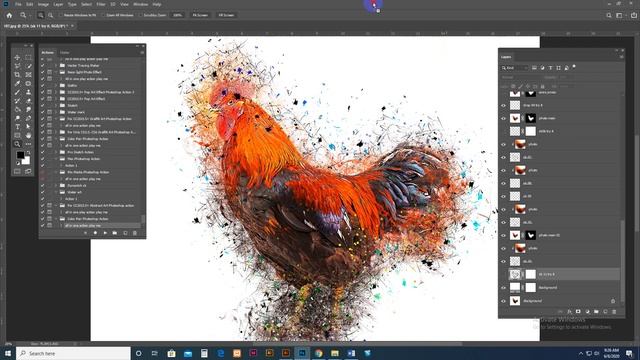Add a layer mask from Layers panel footer
Screen dimensions: 640x360
578,311
